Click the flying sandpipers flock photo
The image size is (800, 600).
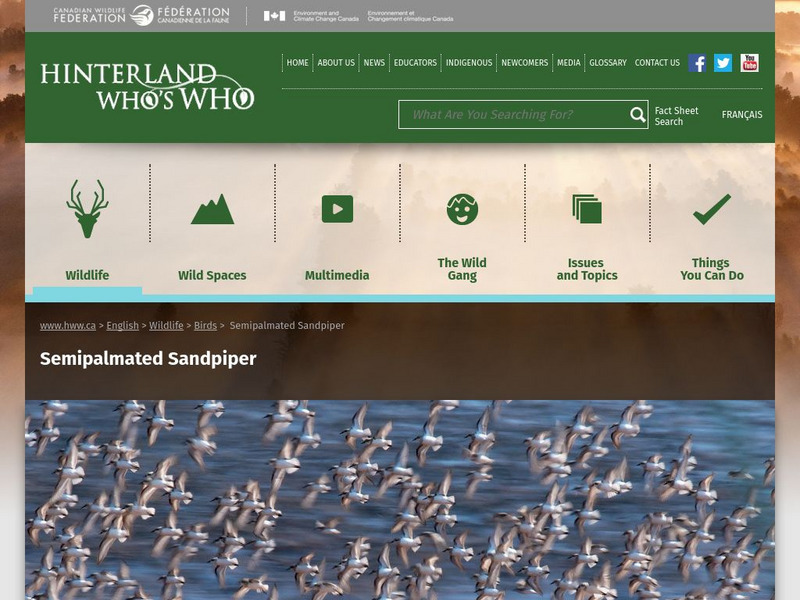400,500
